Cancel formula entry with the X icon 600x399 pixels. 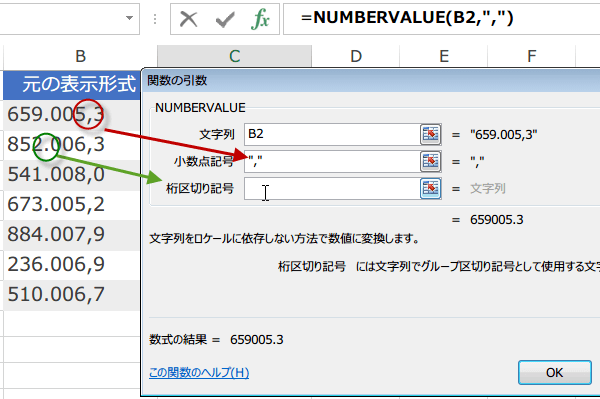(x=188, y=19)
